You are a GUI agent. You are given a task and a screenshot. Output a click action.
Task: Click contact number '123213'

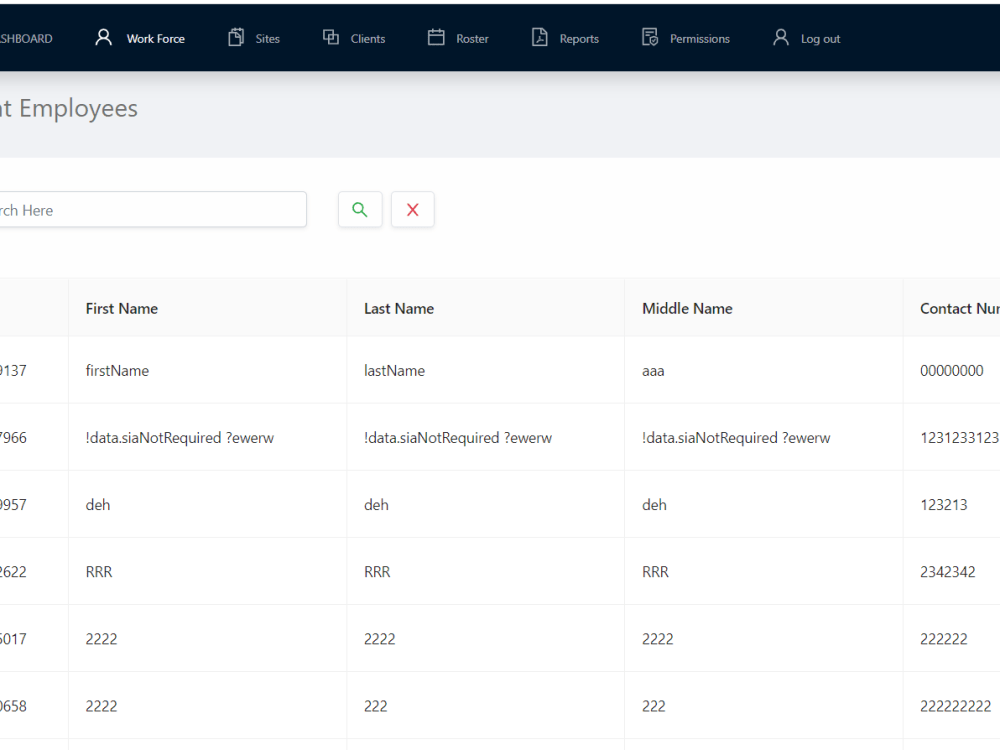coord(943,504)
